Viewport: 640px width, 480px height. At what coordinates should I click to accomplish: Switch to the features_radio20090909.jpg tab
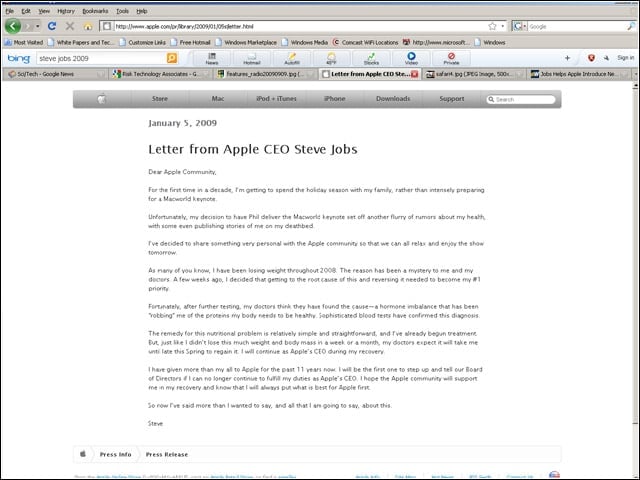[x=267, y=74]
